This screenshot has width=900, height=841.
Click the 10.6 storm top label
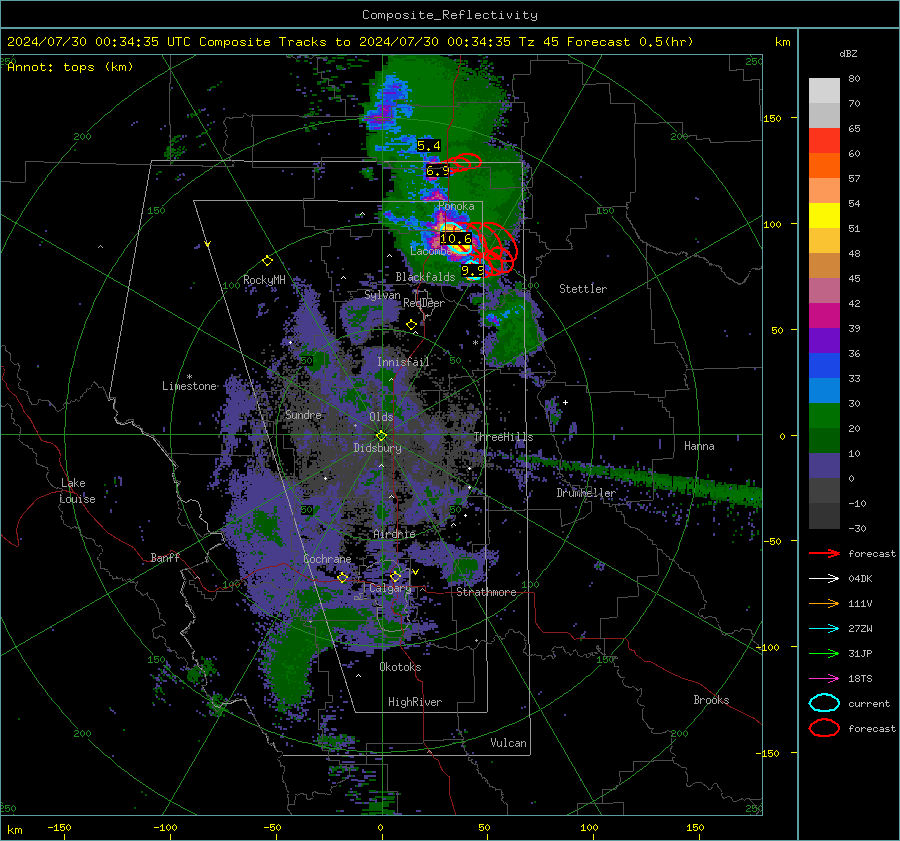pos(456,238)
